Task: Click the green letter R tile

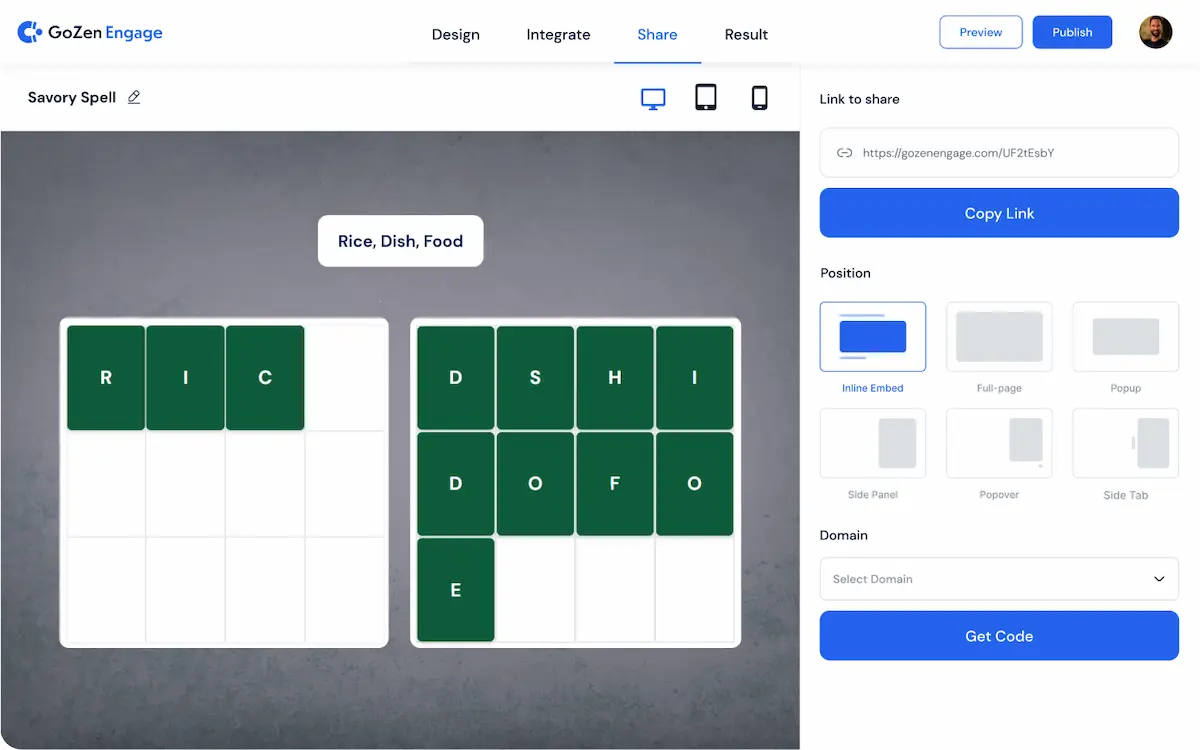Action: [x=106, y=378]
